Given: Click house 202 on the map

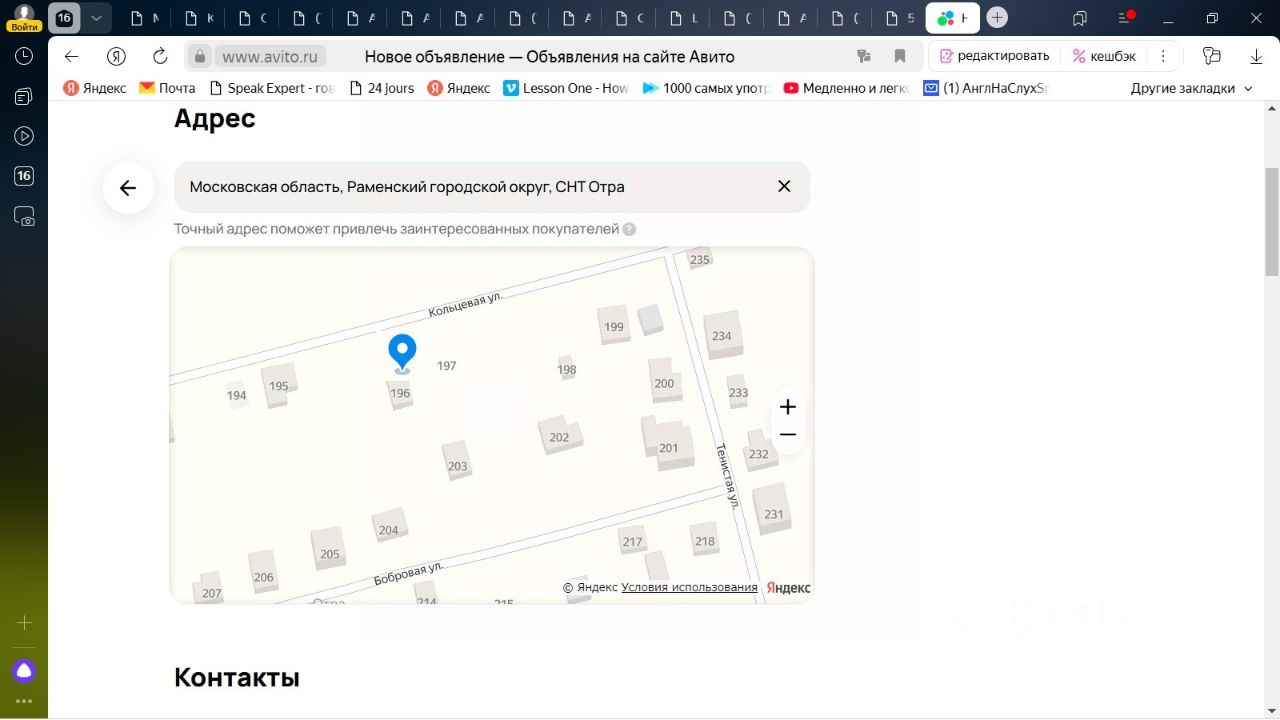Looking at the screenshot, I should (559, 436).
